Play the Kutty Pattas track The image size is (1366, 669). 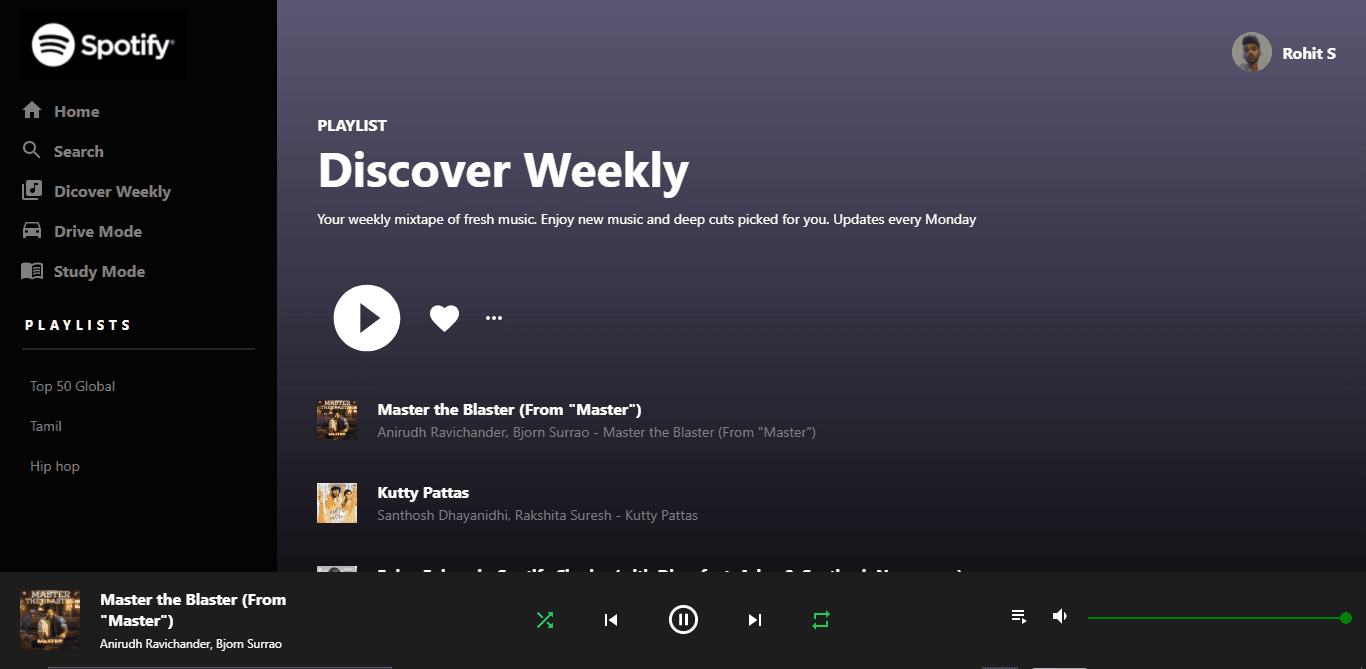pos(423,492)
